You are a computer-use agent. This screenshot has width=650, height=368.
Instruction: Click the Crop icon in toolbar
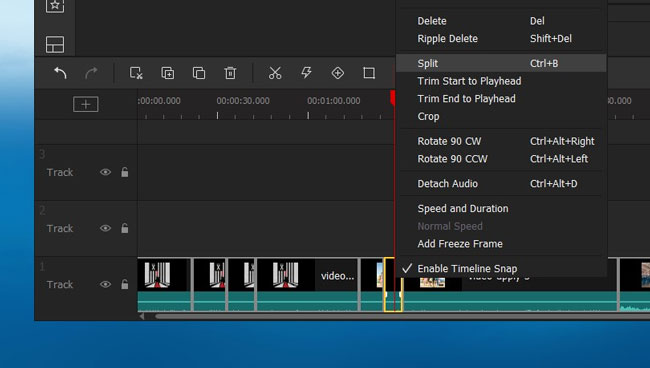click(369, 73)
